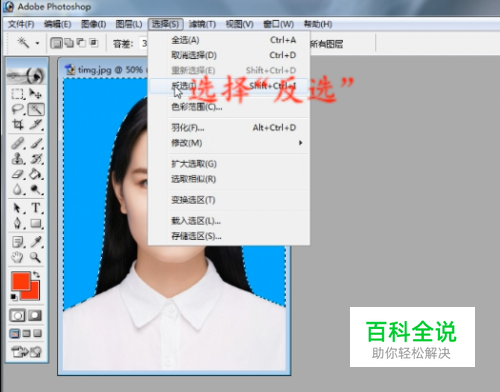
Task: Choose 全选(A) from Select menu
Action: pos(229,40)
